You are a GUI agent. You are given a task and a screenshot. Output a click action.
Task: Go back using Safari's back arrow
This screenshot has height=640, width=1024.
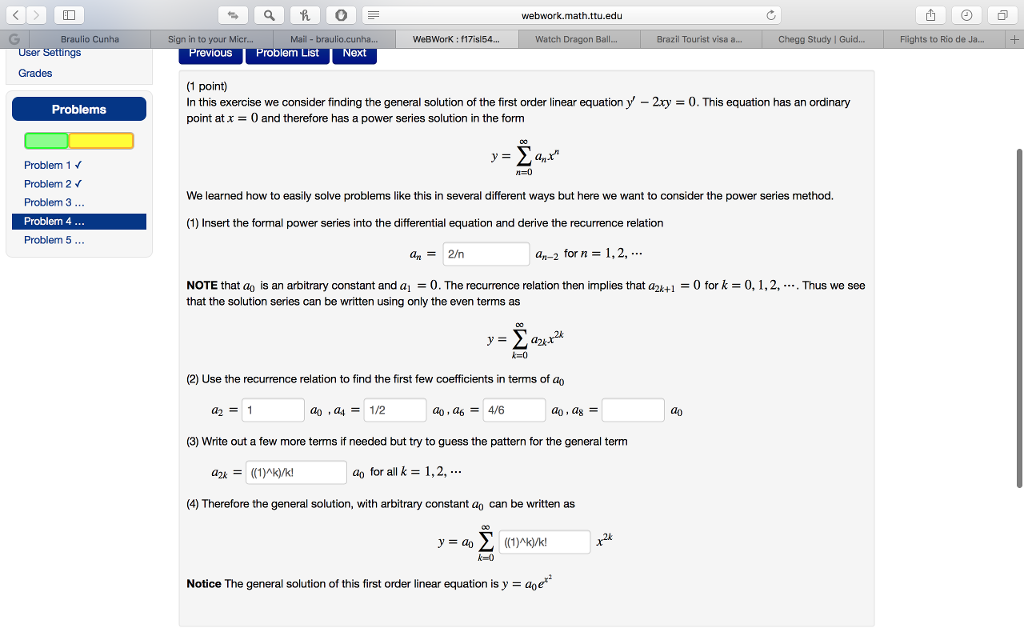point(16,15)
